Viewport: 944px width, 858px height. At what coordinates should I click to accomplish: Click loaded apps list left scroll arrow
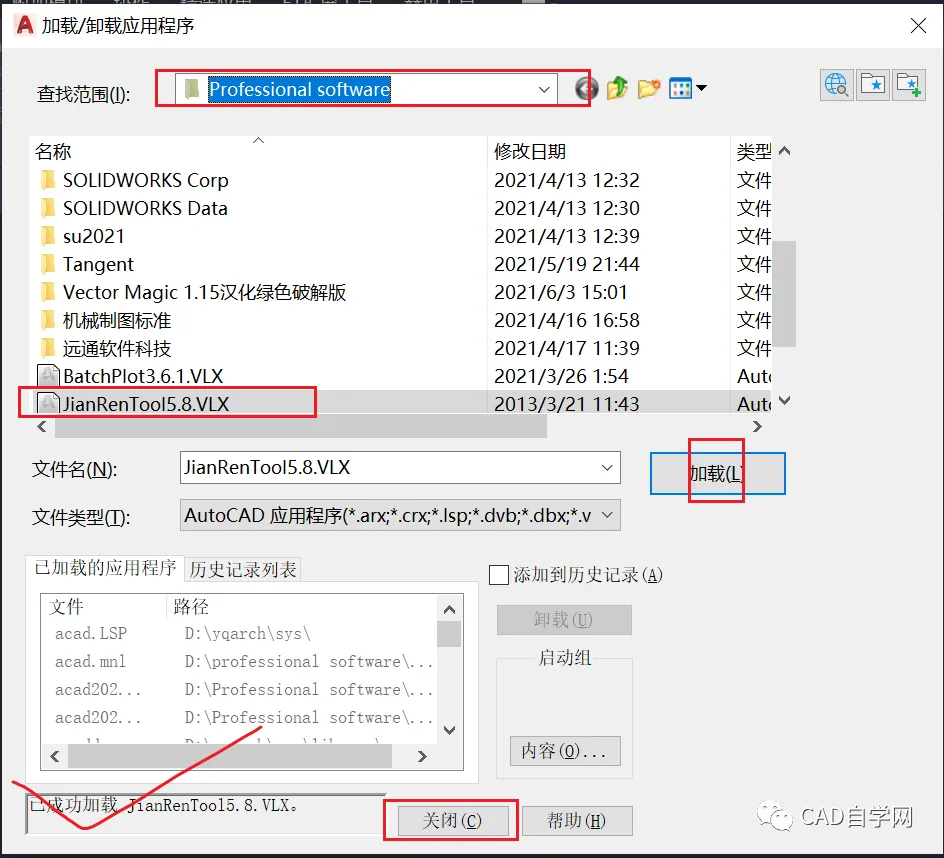(55, 756)
